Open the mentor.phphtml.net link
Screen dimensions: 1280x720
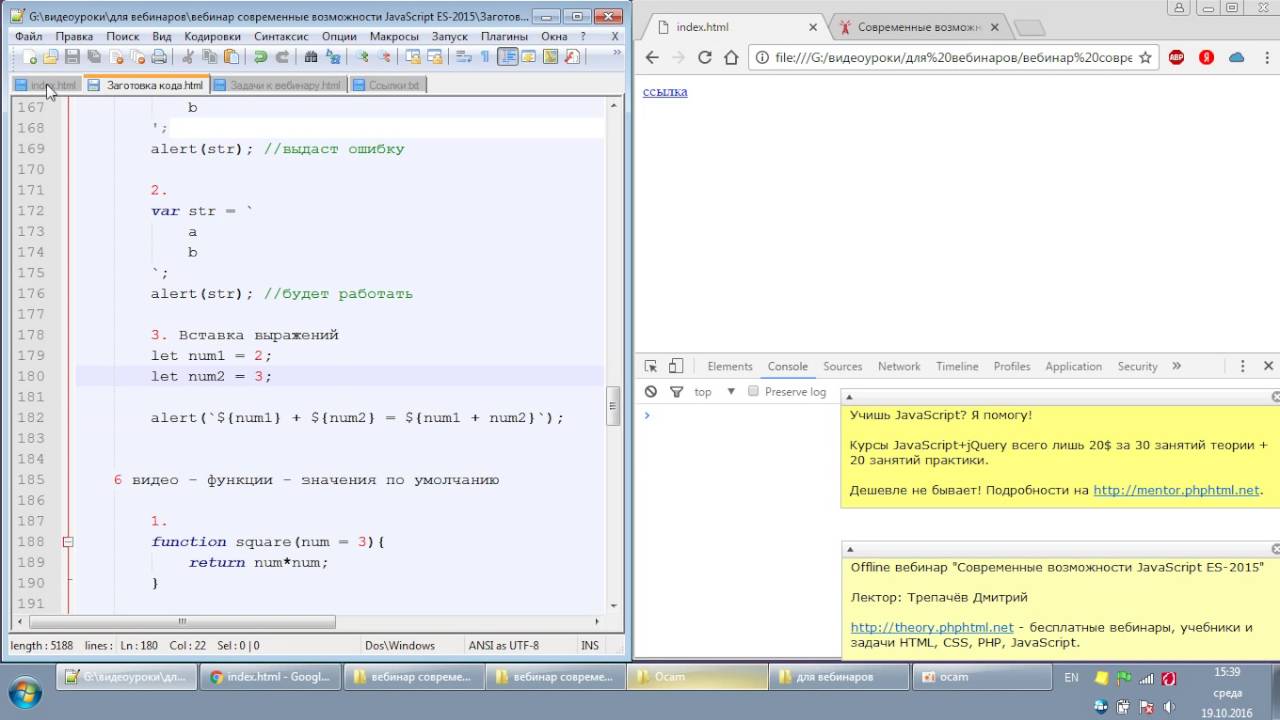pos(1176,490)
